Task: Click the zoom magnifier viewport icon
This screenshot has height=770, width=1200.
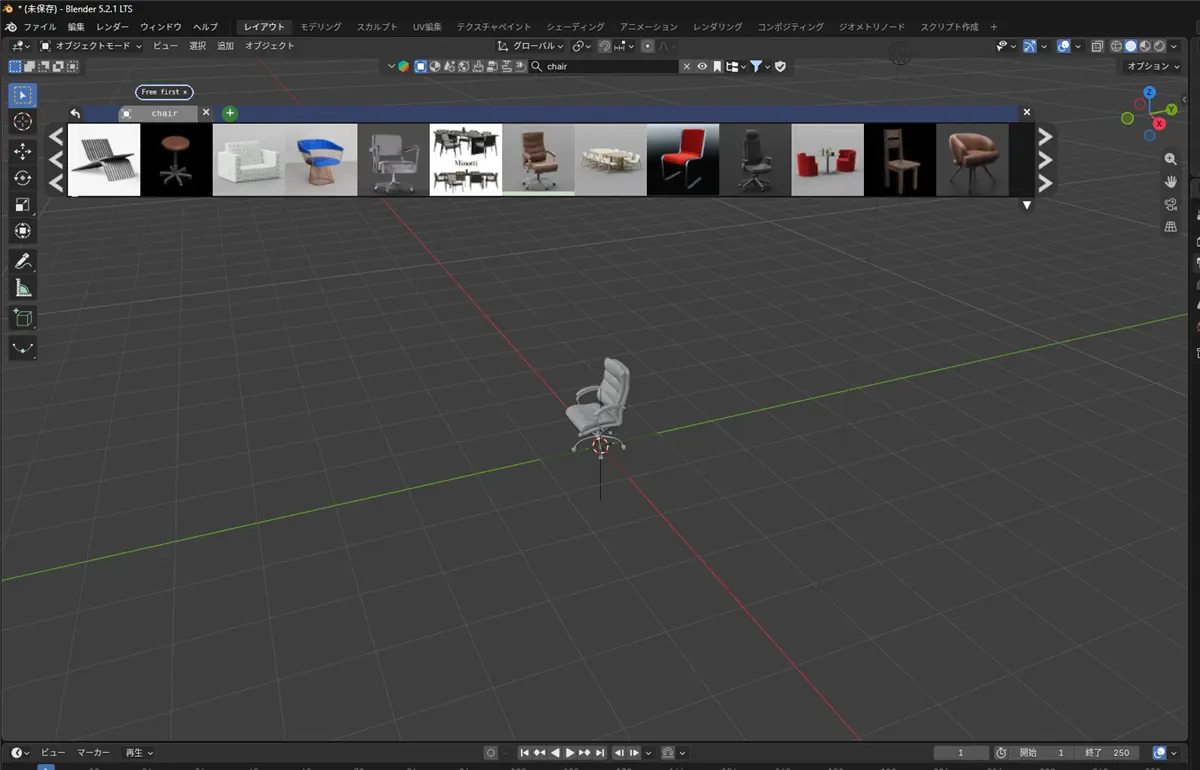Action: pyautogui.click(x=1171, y=159)
